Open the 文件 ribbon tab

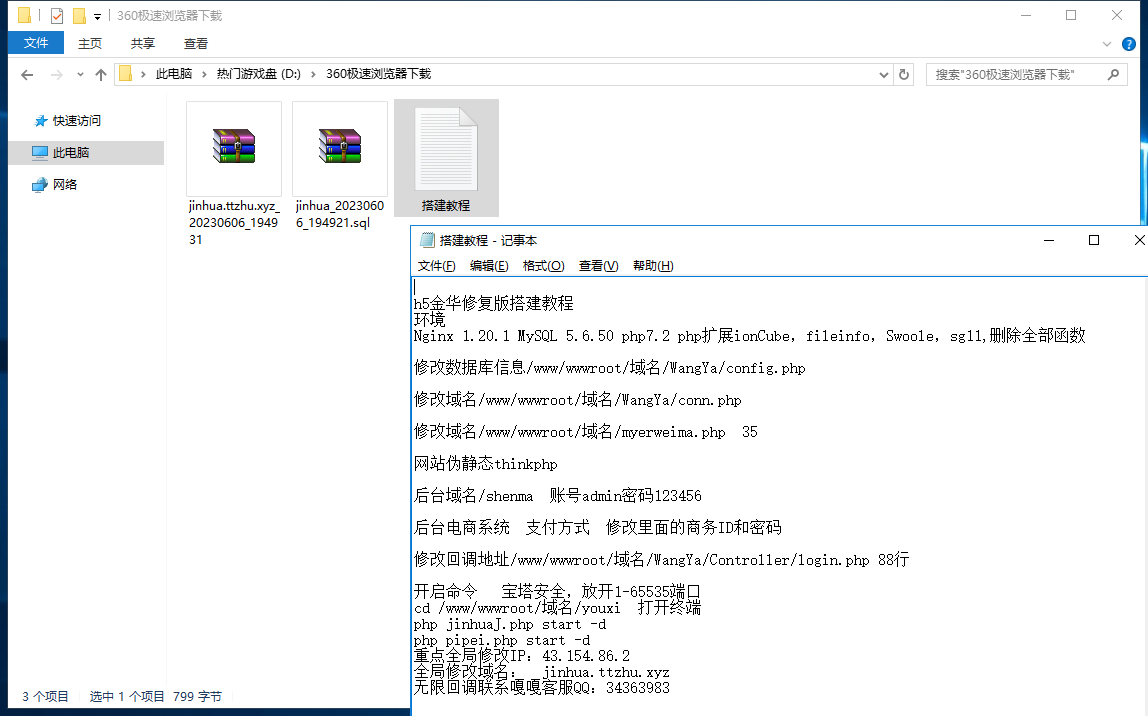pyautogui.click(x=36, y=43)
